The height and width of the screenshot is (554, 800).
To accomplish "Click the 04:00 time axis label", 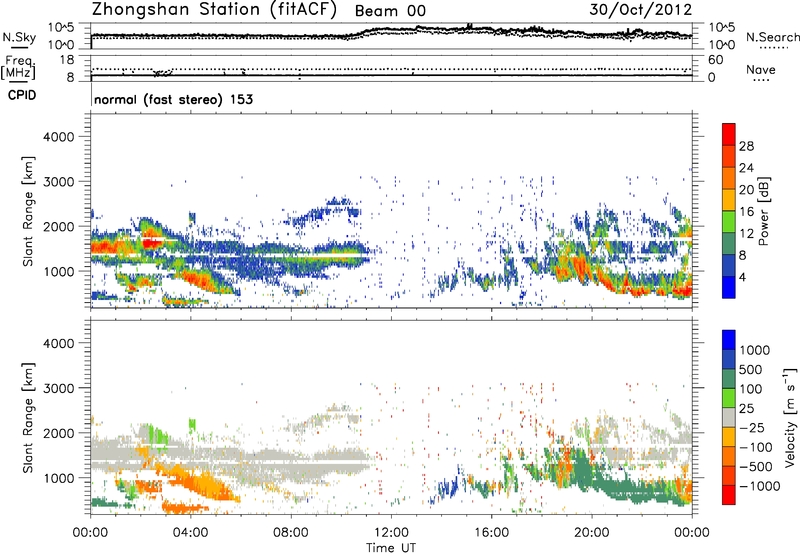I will 190,532.
